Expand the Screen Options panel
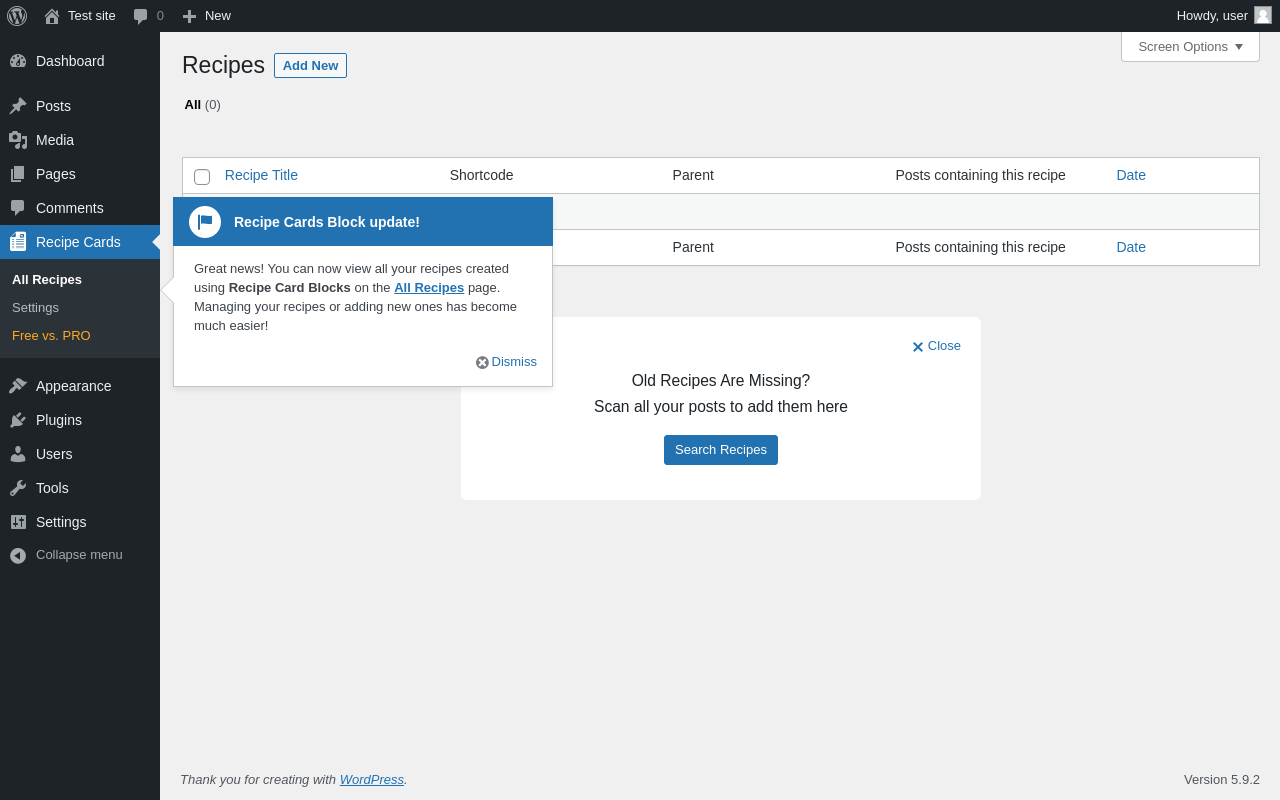 [1190, 47]
